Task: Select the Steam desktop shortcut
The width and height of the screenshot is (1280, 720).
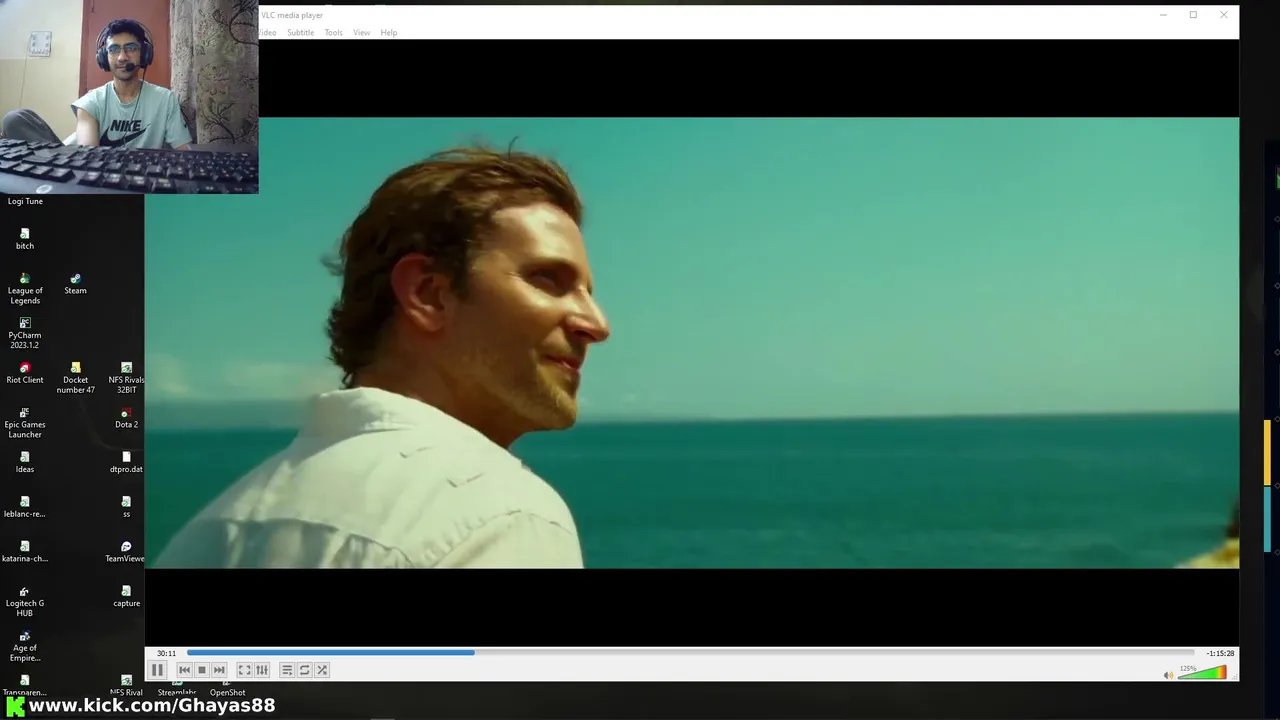Action: coord(75,284)
